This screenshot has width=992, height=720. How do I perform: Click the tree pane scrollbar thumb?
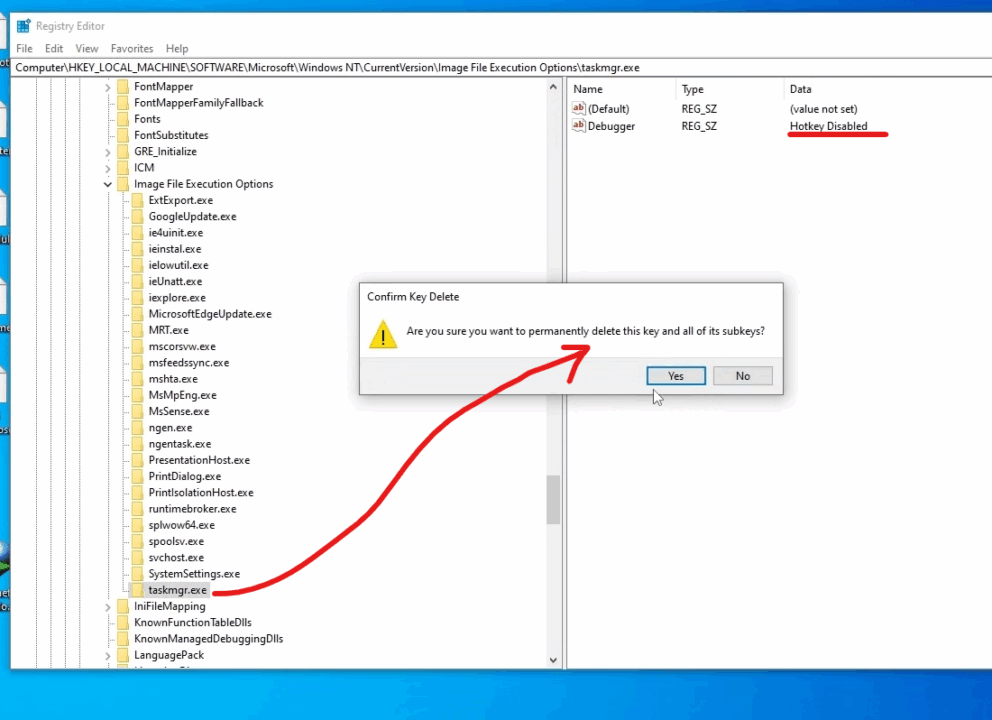point(553,499)
